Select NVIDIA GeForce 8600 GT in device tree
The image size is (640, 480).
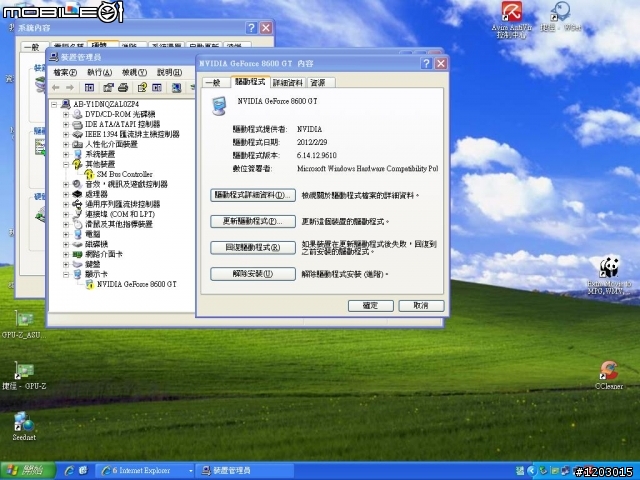click(137, 284)
